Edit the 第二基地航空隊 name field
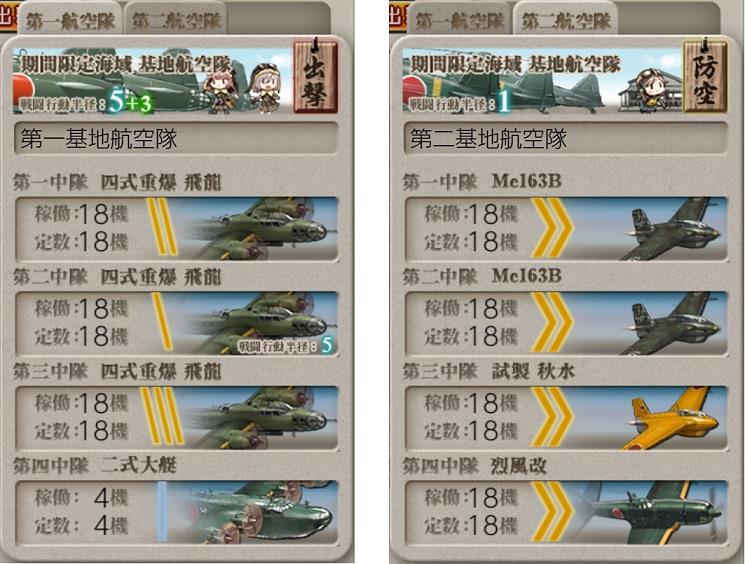 (x=565, y=139)
